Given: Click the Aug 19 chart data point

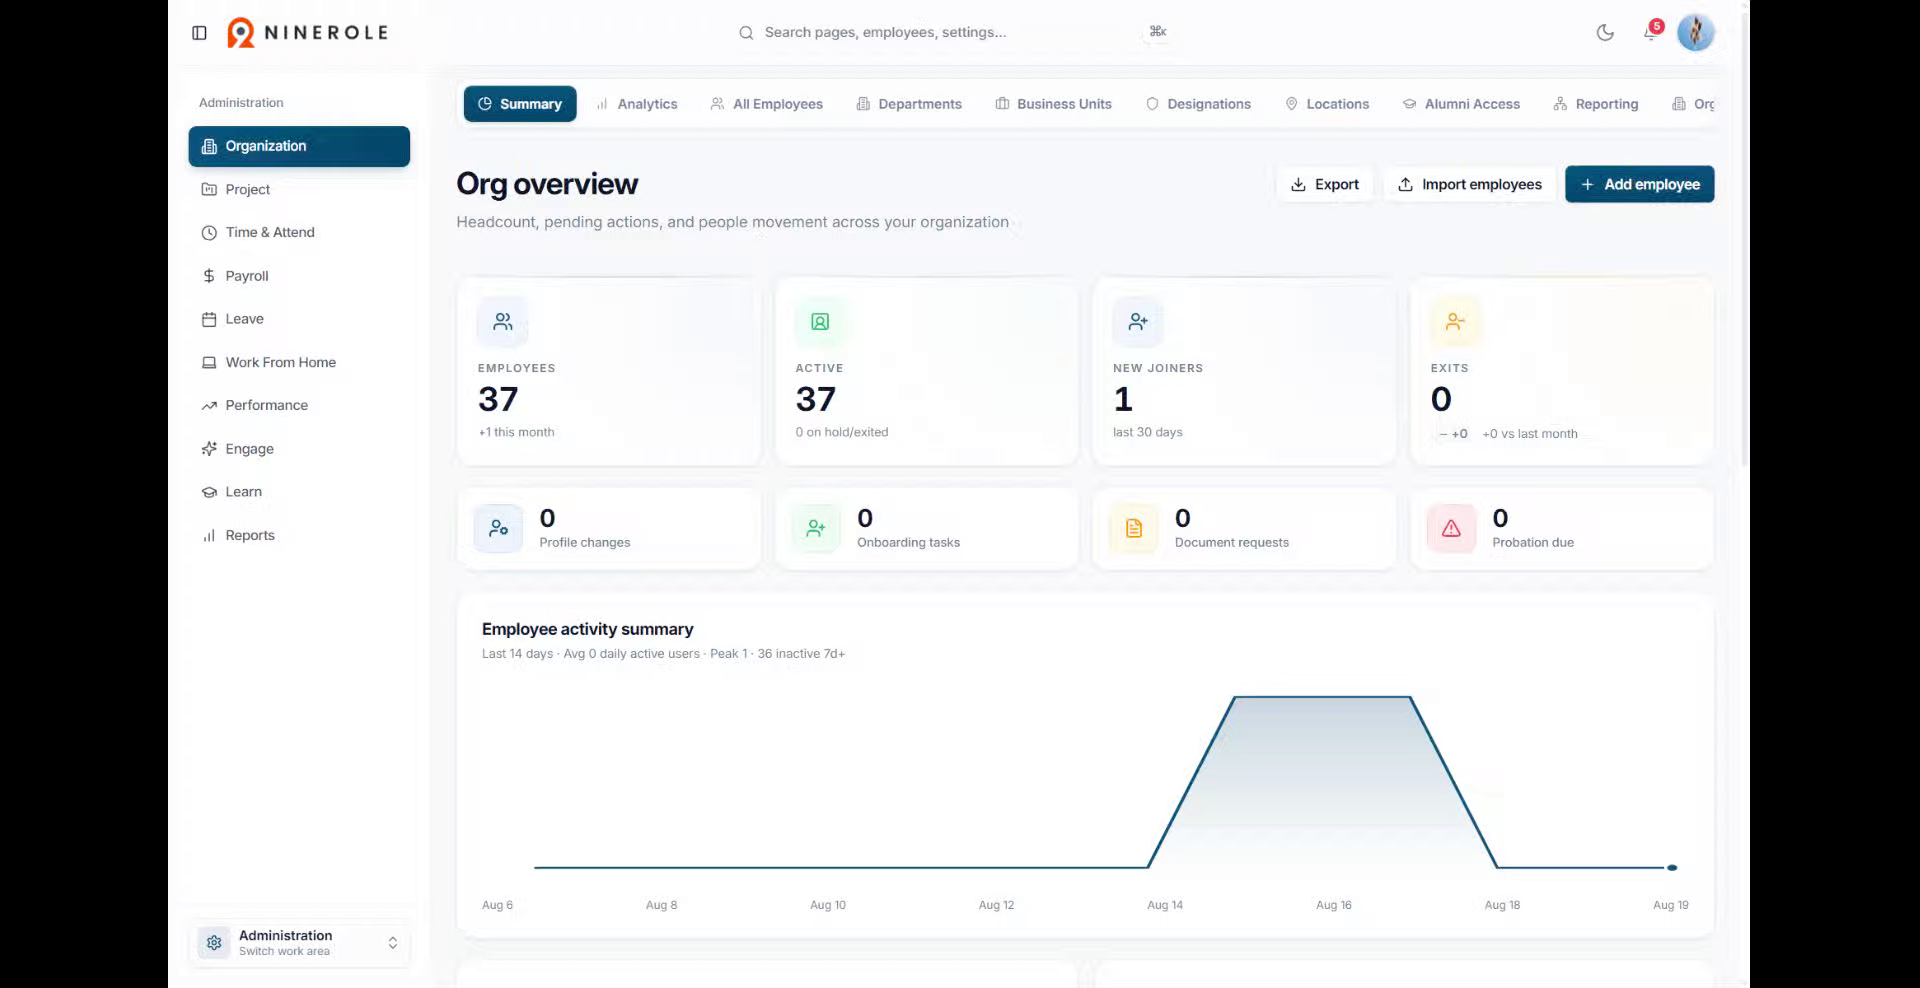Looking at the screenshot, I should (x=1672, y=867).
